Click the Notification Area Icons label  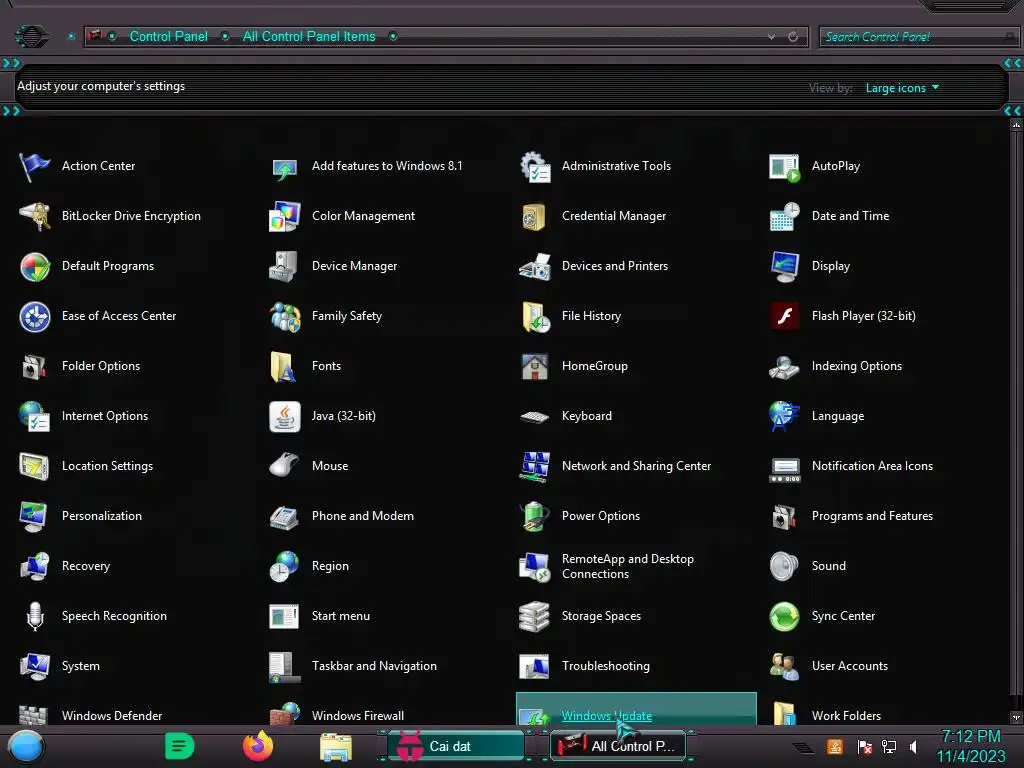[872, 466]
